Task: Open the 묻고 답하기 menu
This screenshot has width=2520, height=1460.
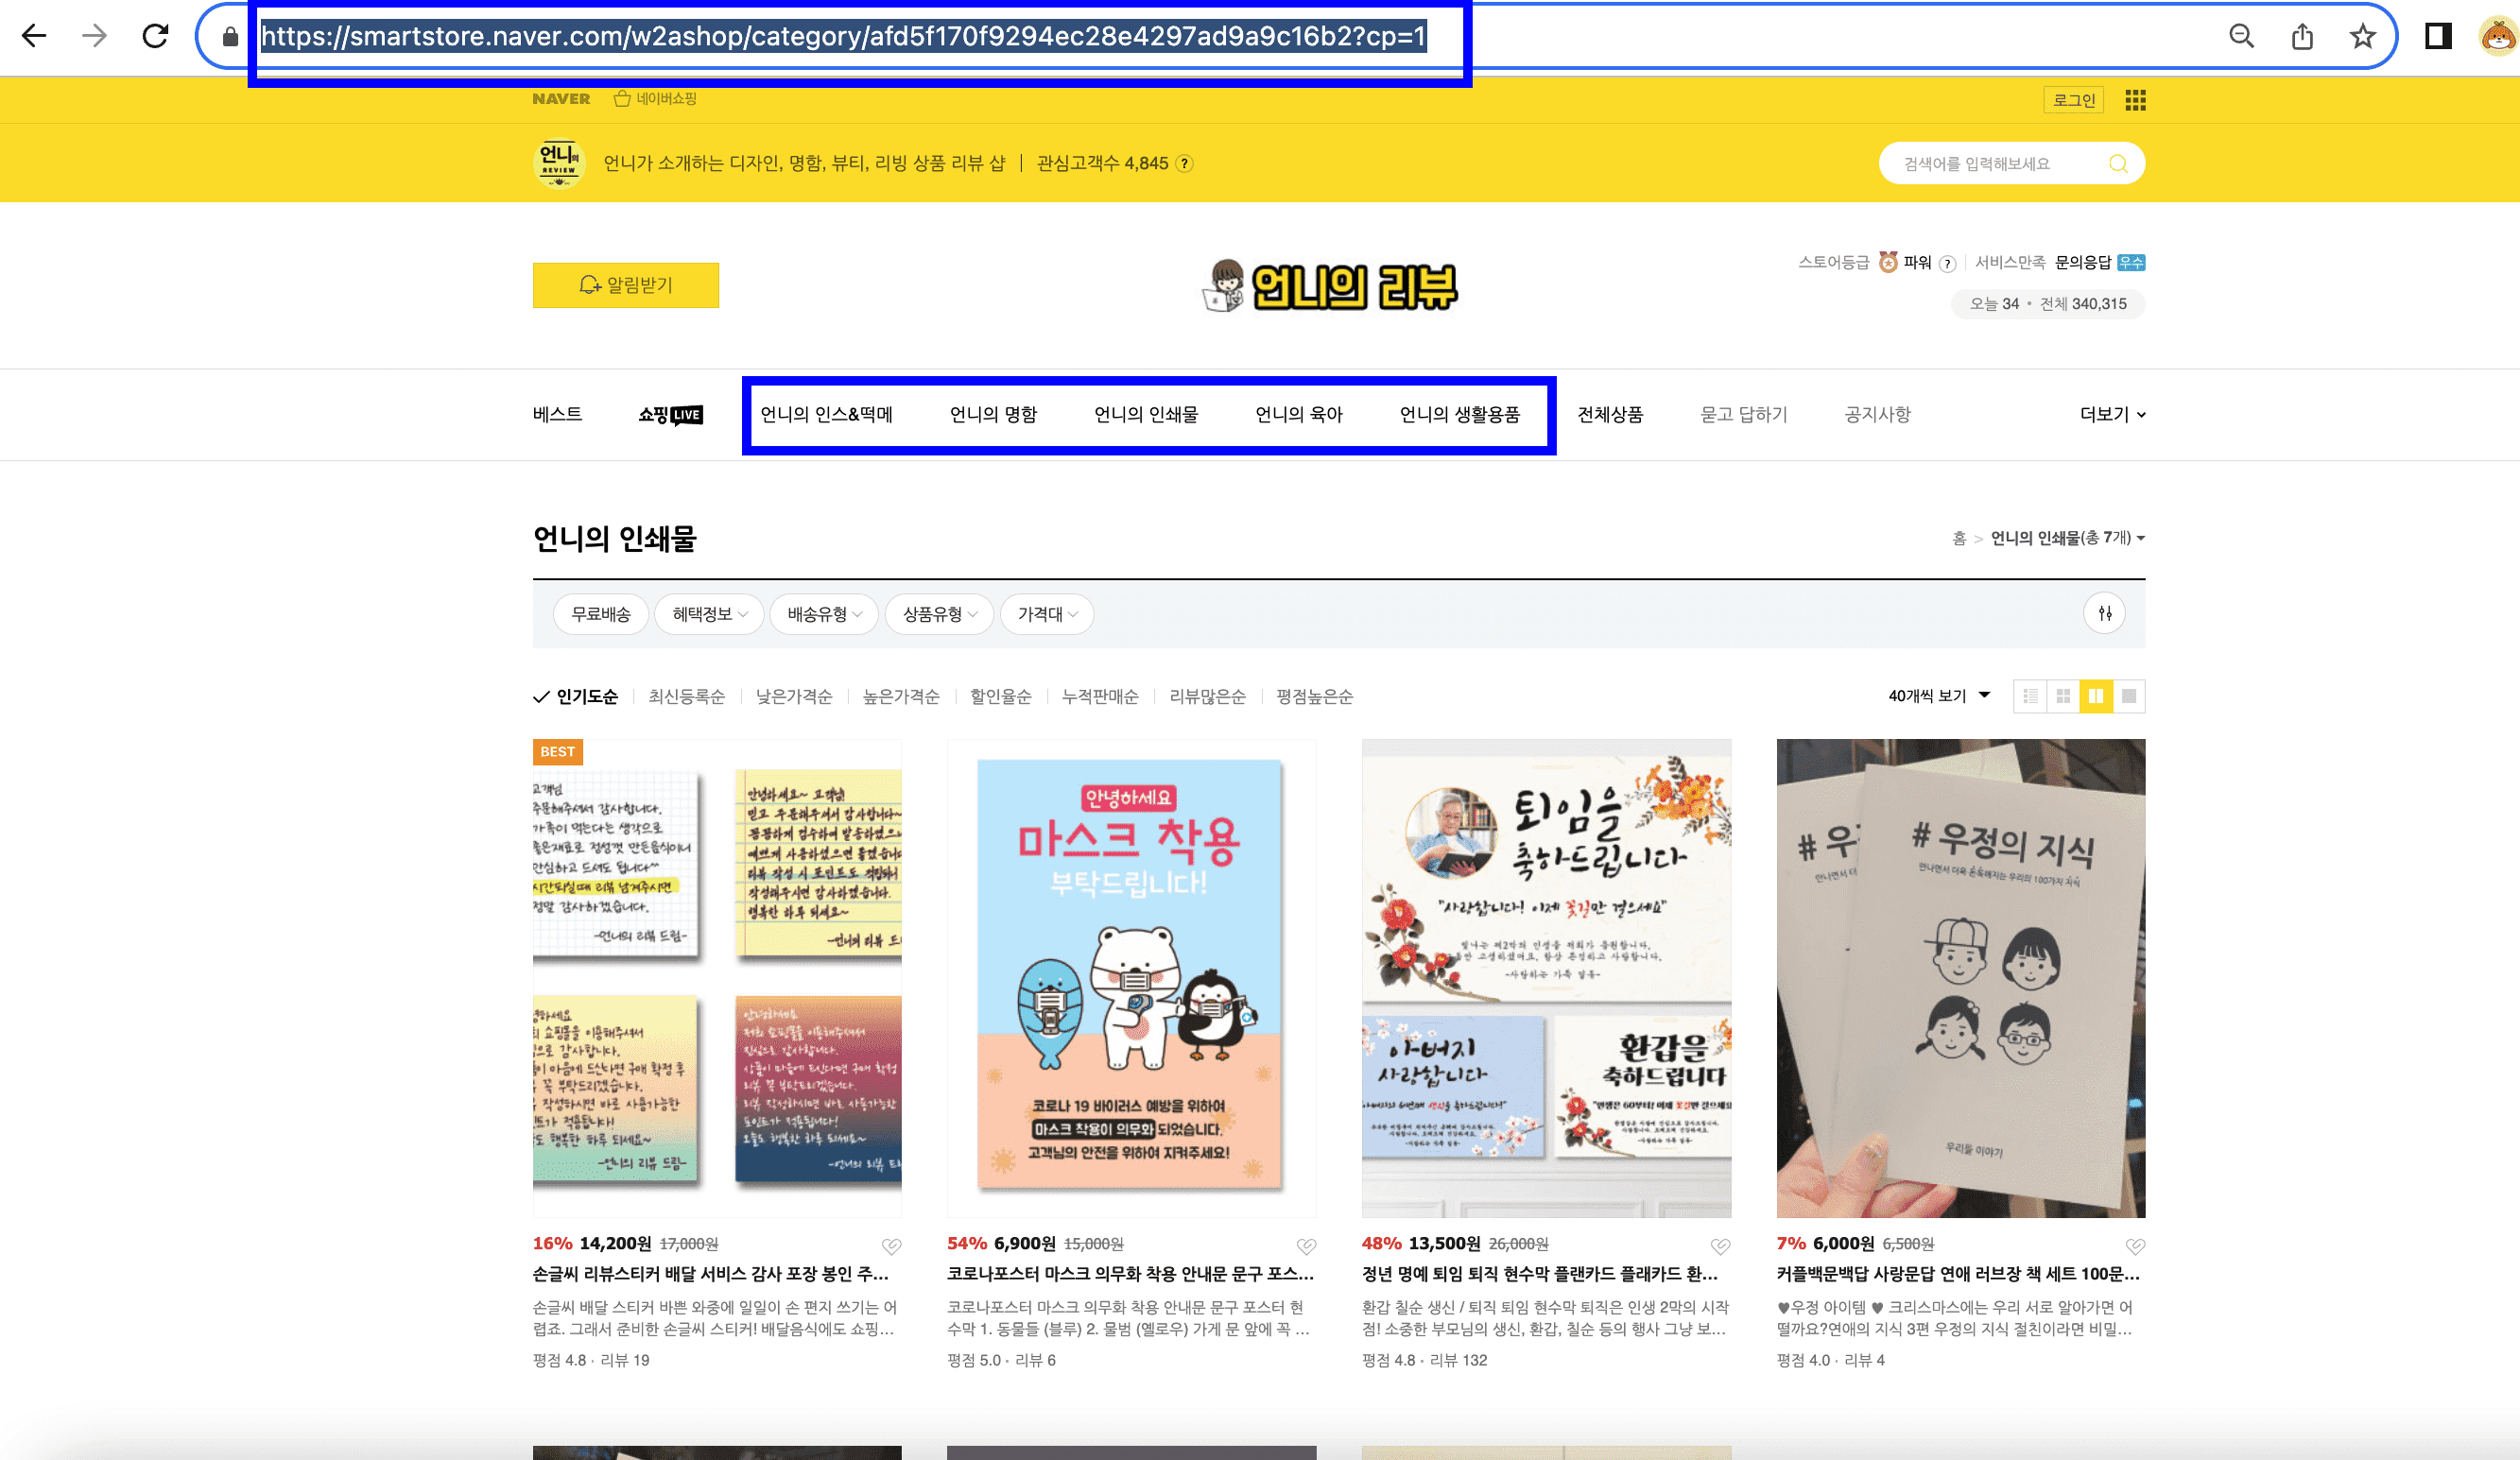Action: click(1742, 414)
